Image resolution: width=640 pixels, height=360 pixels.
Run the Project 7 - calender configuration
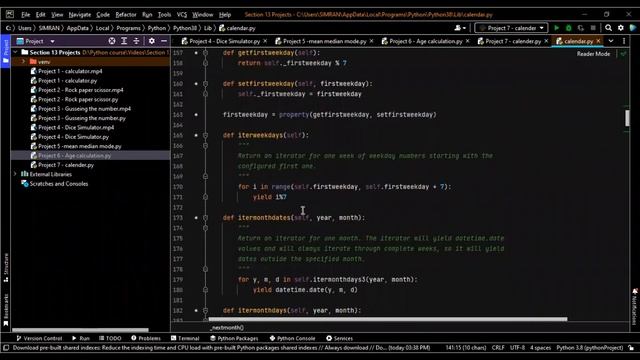tap(556, 28)
